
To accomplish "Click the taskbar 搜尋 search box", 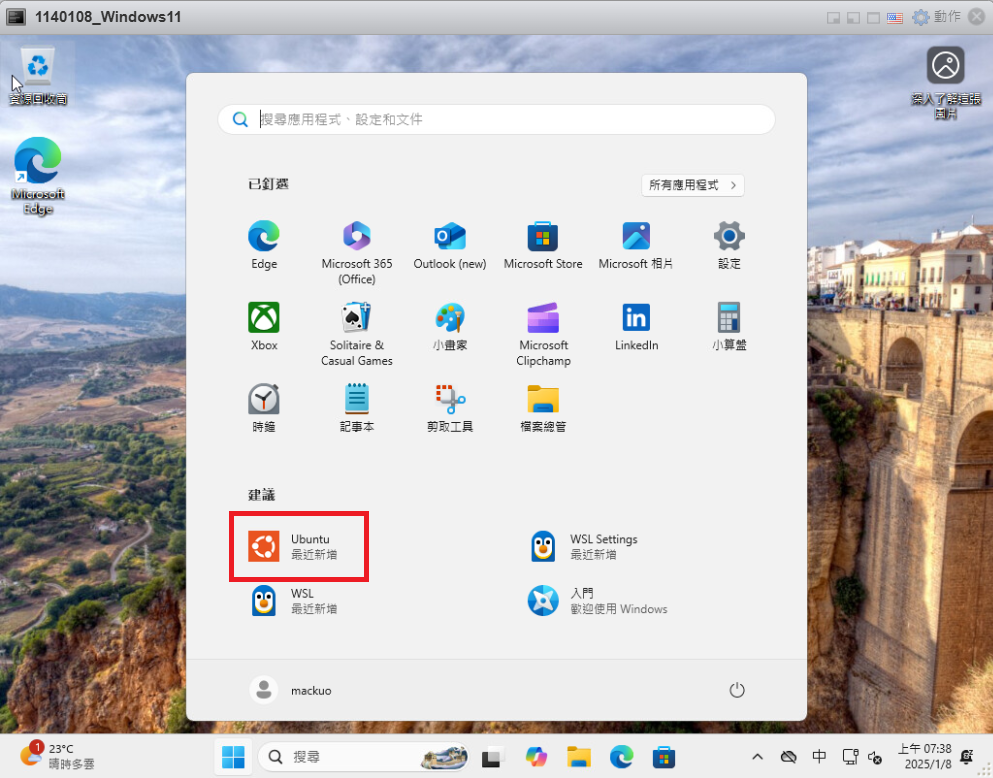I will point(363,756).
